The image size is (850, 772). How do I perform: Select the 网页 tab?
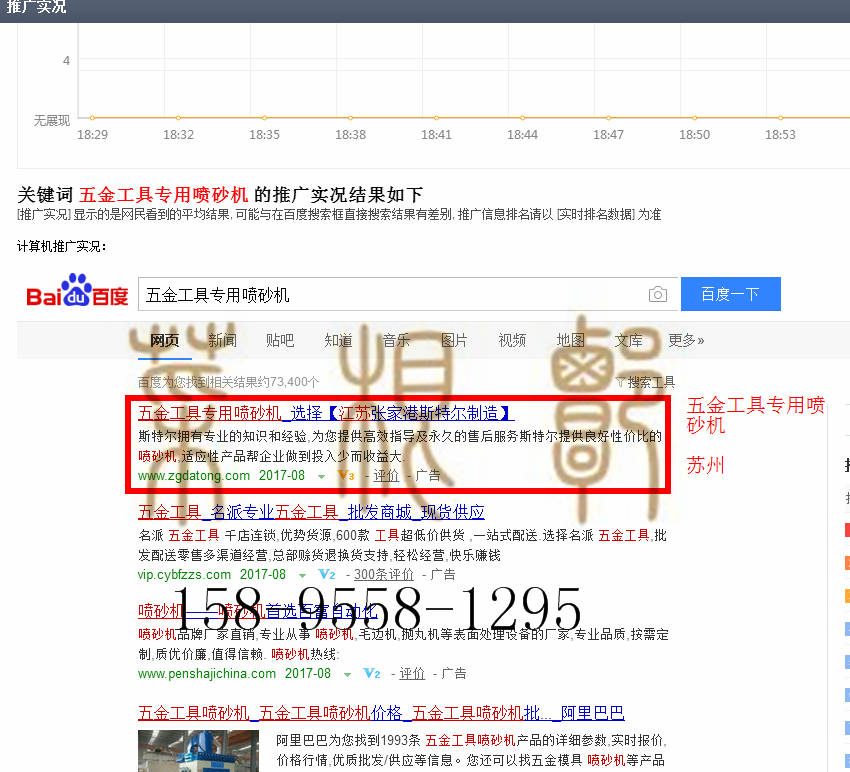(x=164, y=340)
